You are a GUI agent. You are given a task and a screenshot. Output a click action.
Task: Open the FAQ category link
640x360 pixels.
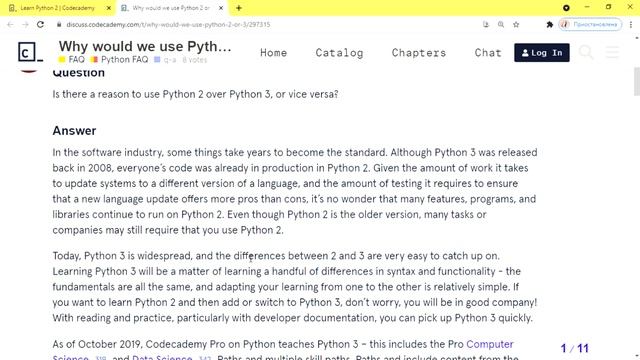[72, 60]
